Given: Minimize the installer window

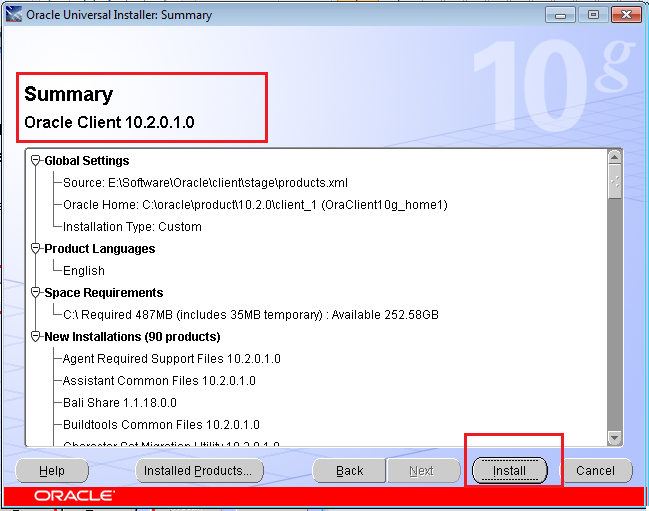Looking at the screenshot, I should 560,15.
